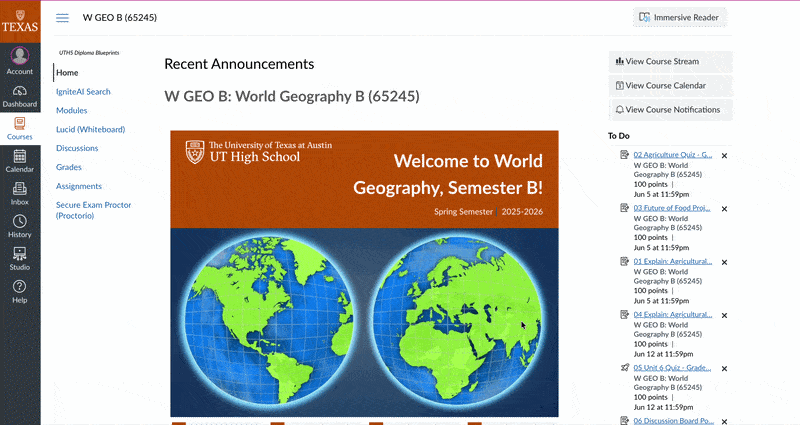
Task: Click the W GEO B (65245) breadcrumb
Action: click(x=120, y=17)
